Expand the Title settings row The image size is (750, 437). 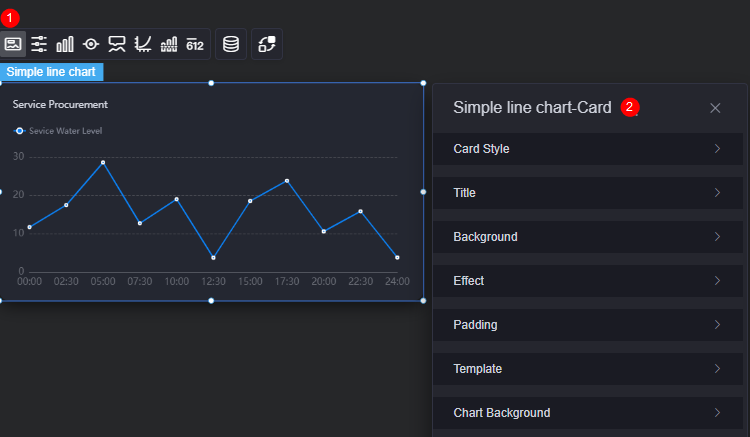tap(588, 193)
